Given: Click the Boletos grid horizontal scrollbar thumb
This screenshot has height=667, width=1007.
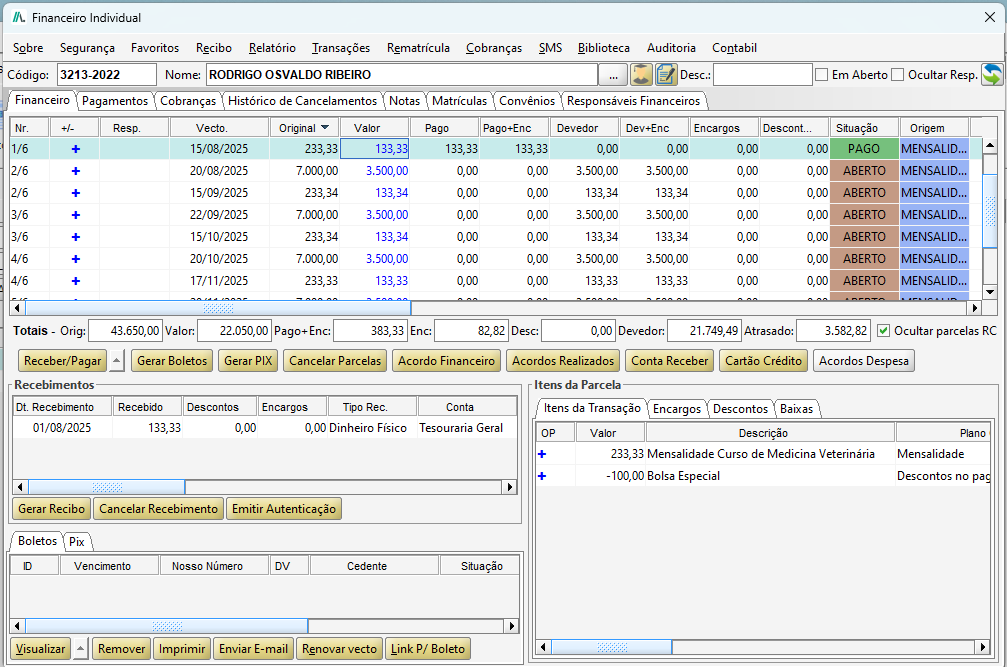Looking at the screenshot, I should click(x=167, y=626).
